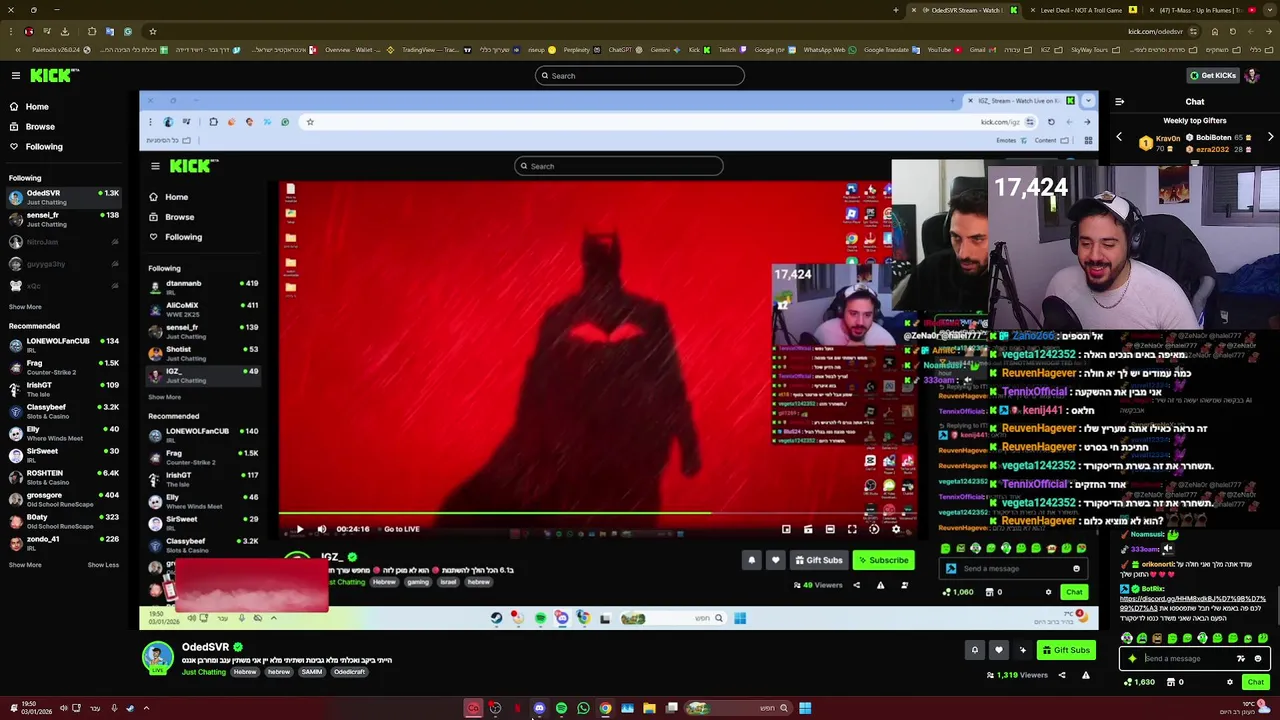Open Spotify from the Windows taskbar
Viewport: 1280px width, 720px height.
[561, 708]
